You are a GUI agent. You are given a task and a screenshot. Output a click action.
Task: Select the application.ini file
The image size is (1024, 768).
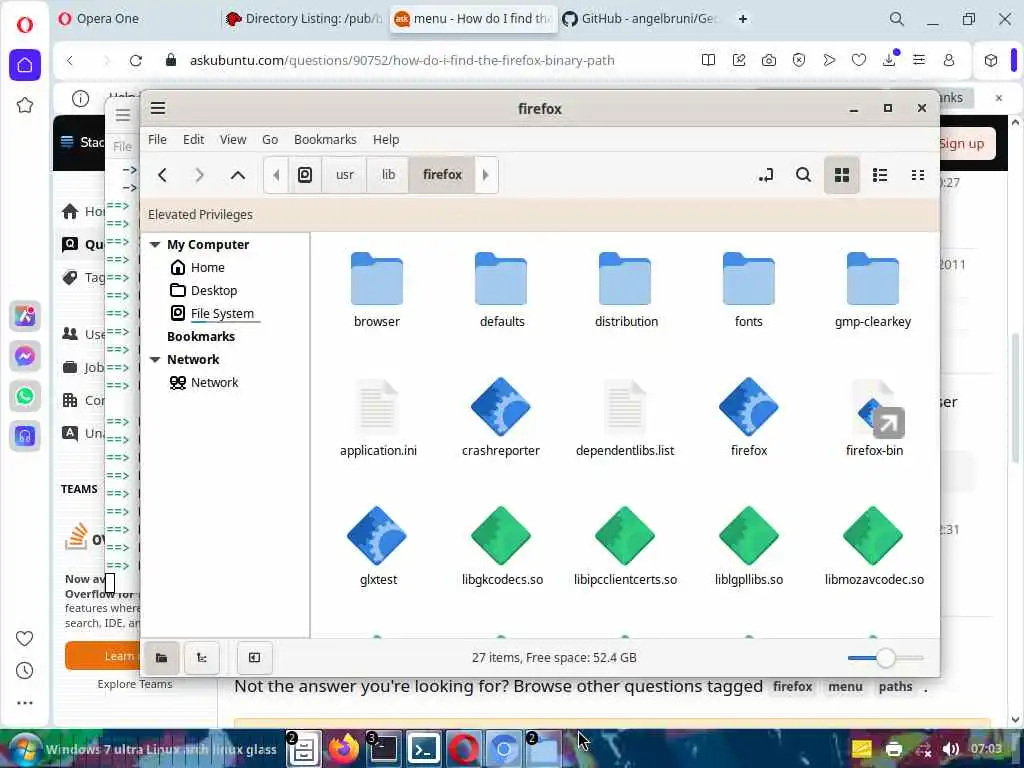(378, 418)
